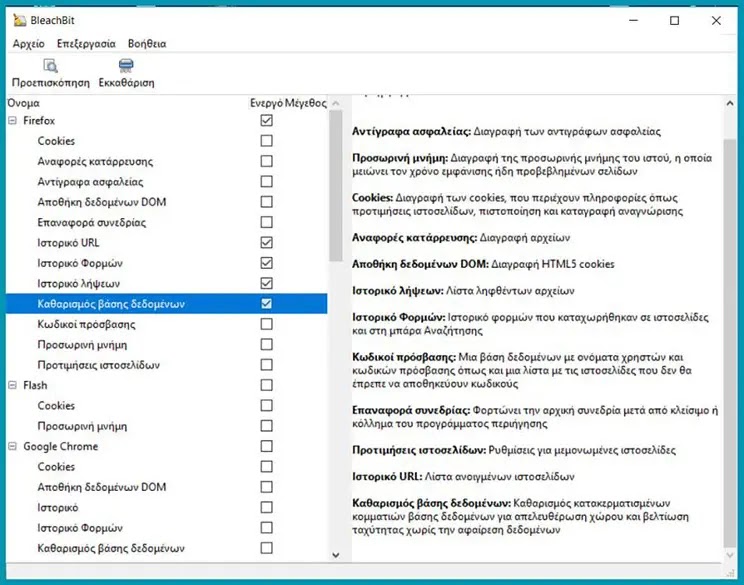
Task: Select Αναφορές κατάρρευσης tree row
Action: [x=95, y=162]
